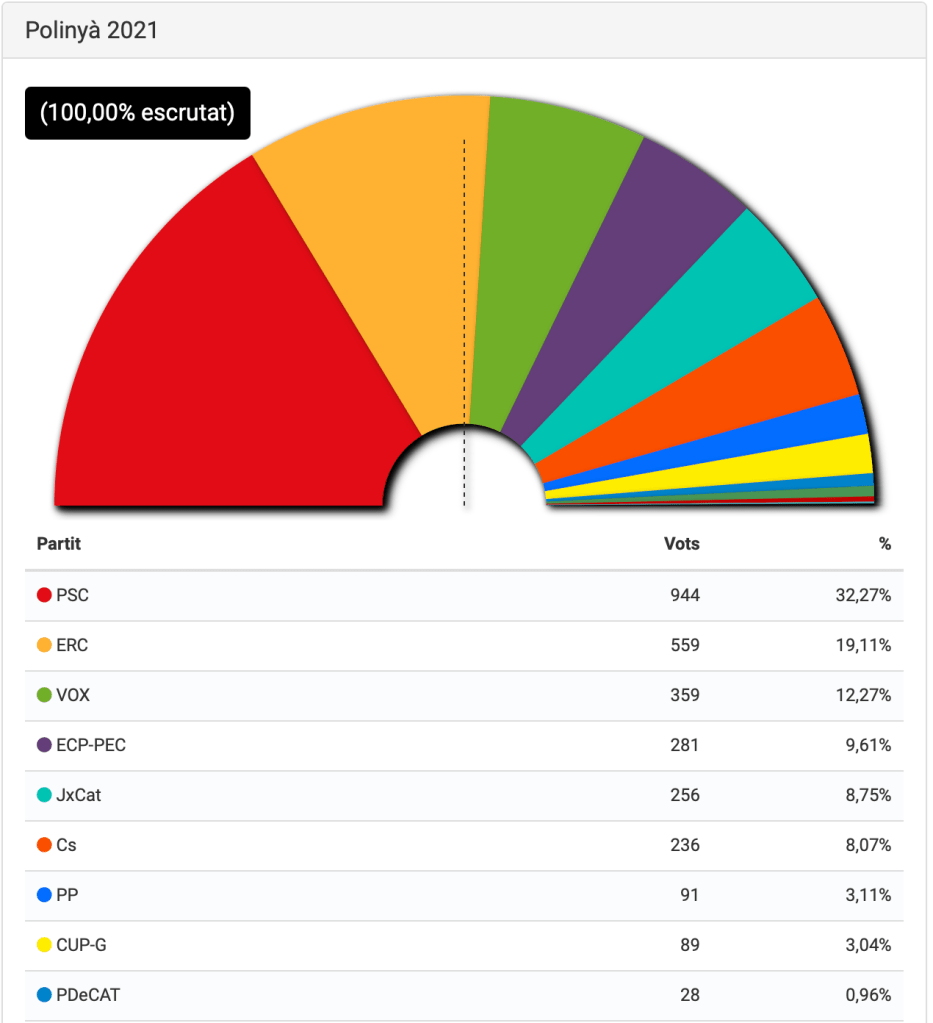Click the PDeCAT color dot

[44, 996]
